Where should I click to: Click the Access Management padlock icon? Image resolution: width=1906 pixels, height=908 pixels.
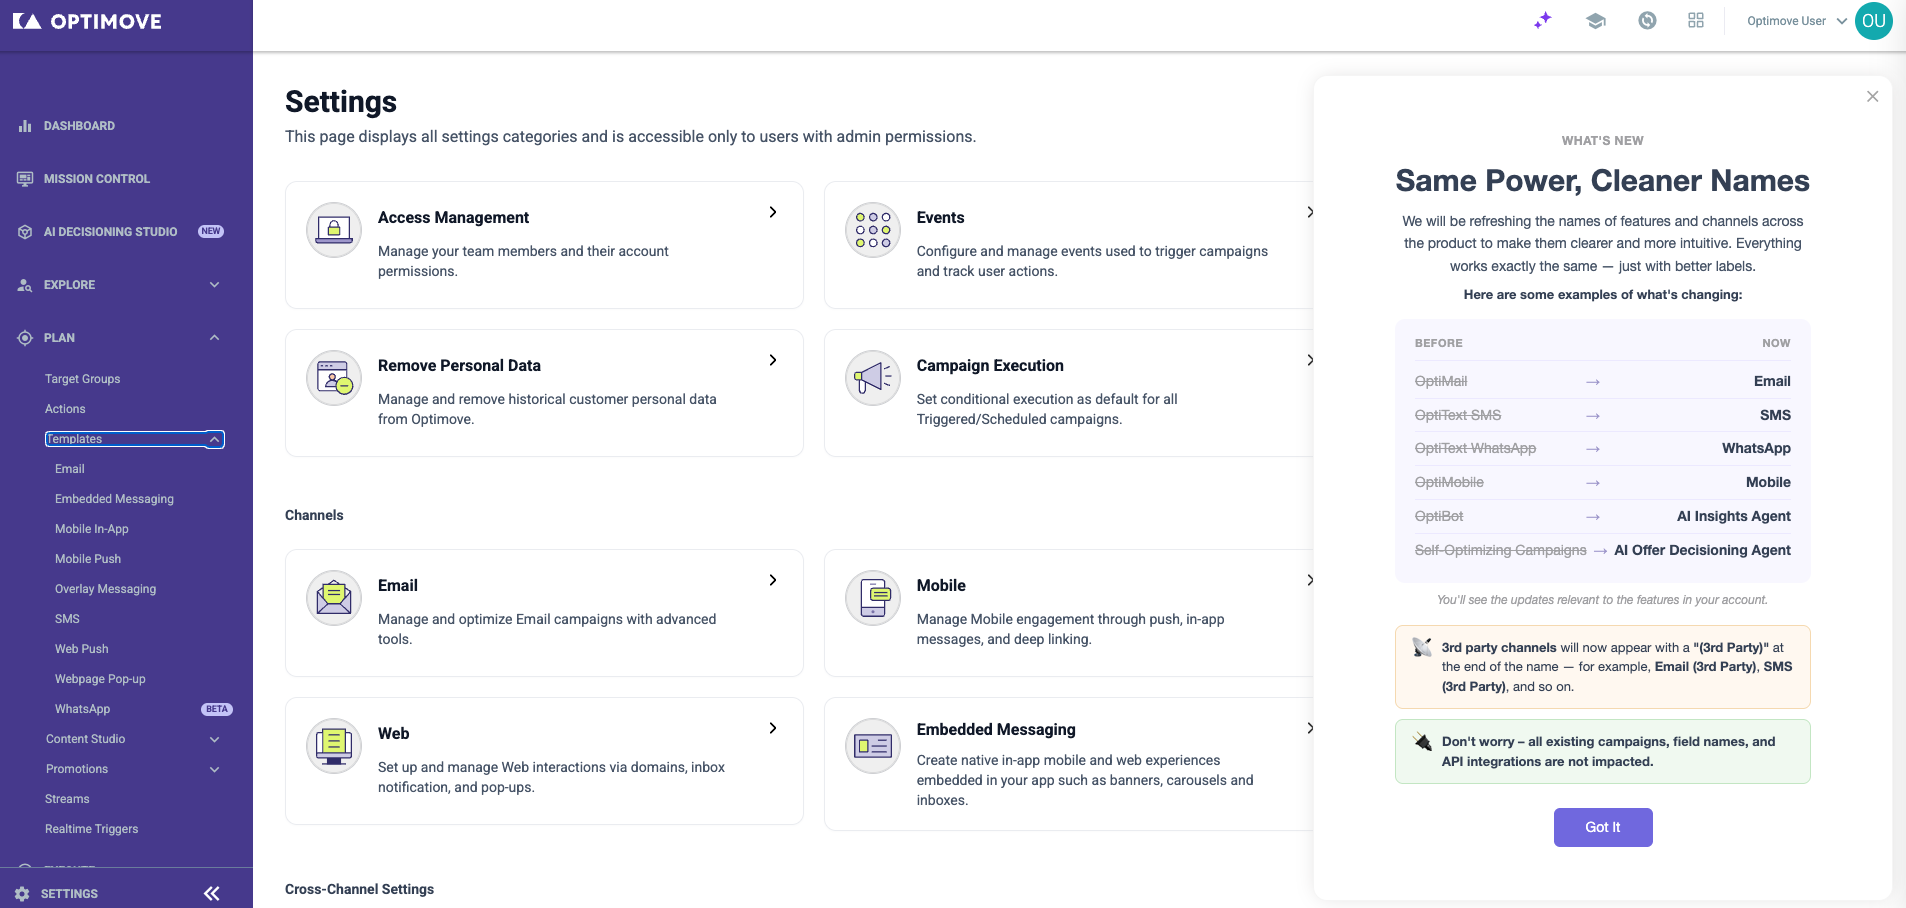[x=334, y=230]
